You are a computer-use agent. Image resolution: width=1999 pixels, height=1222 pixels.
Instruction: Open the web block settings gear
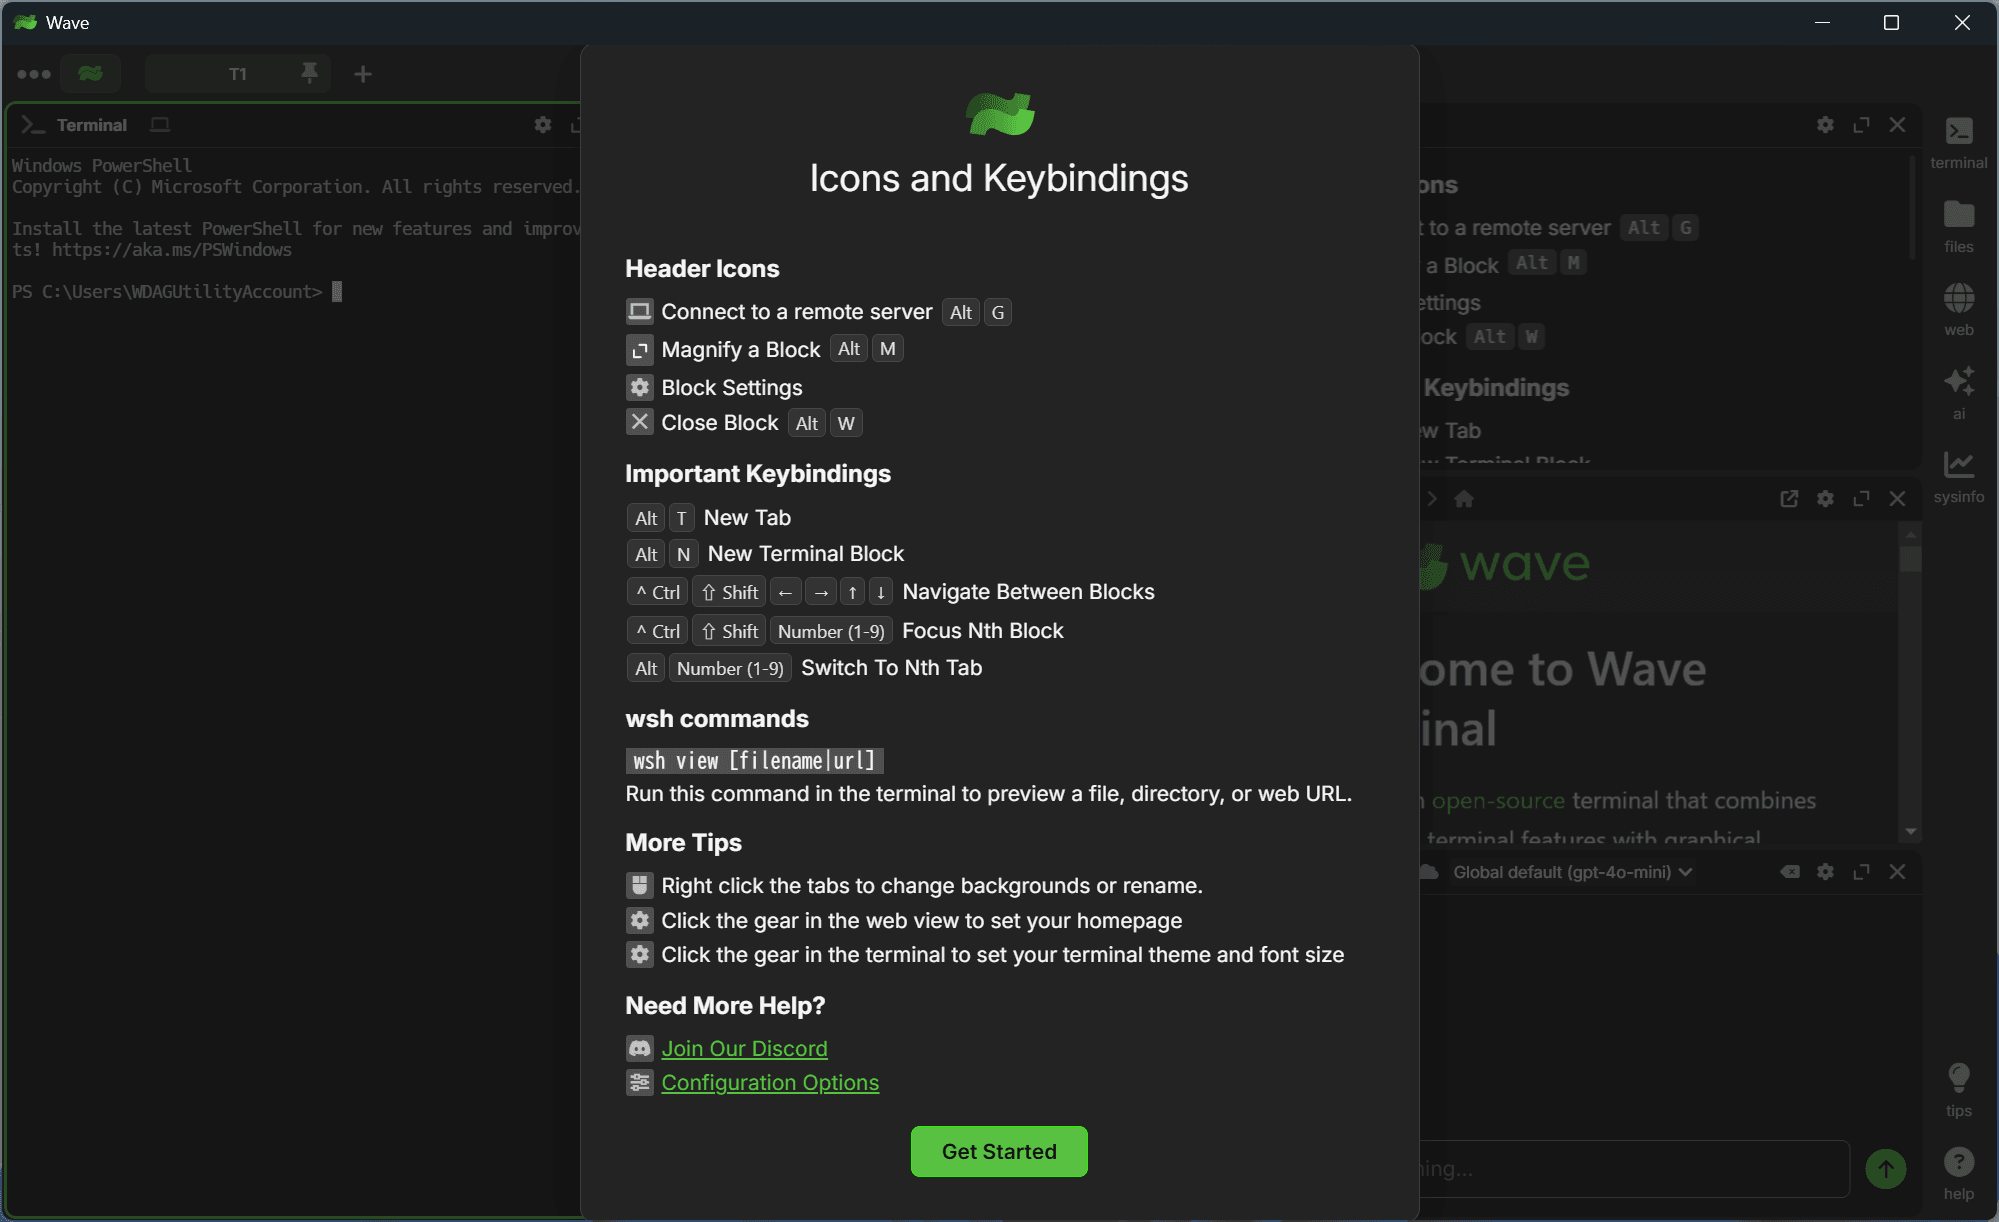[x=1825, y=498]
